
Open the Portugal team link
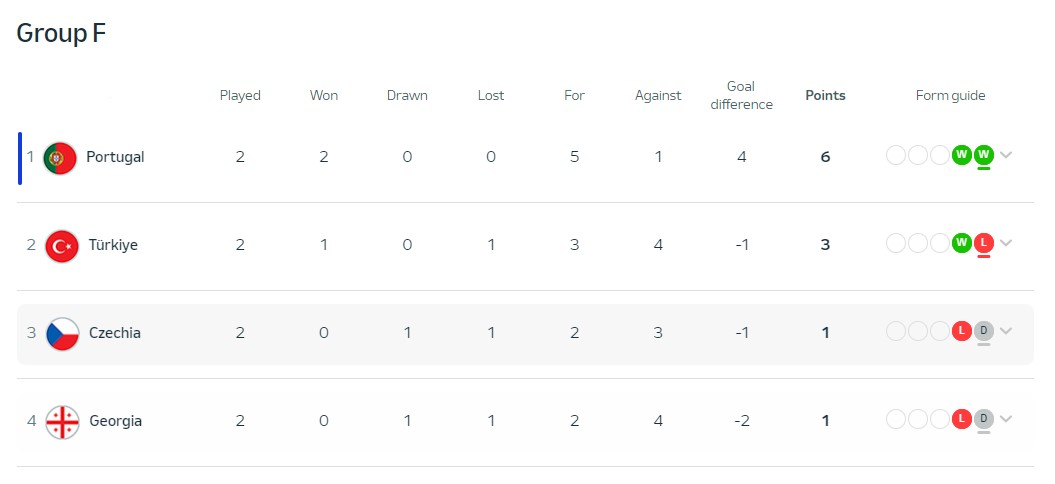[x=115, y=157]
